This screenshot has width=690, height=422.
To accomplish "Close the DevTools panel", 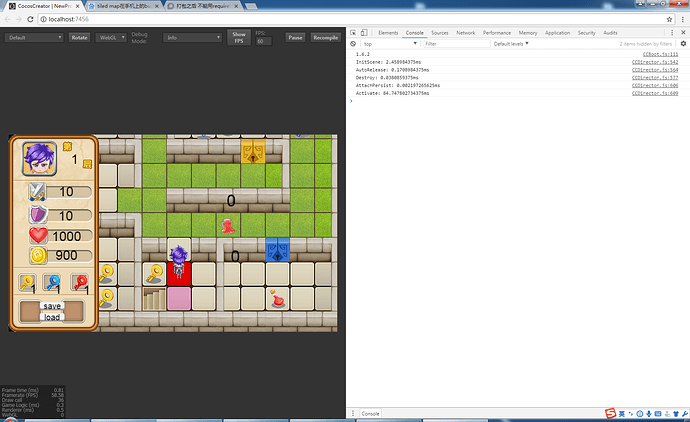I will tap(683, 33).
